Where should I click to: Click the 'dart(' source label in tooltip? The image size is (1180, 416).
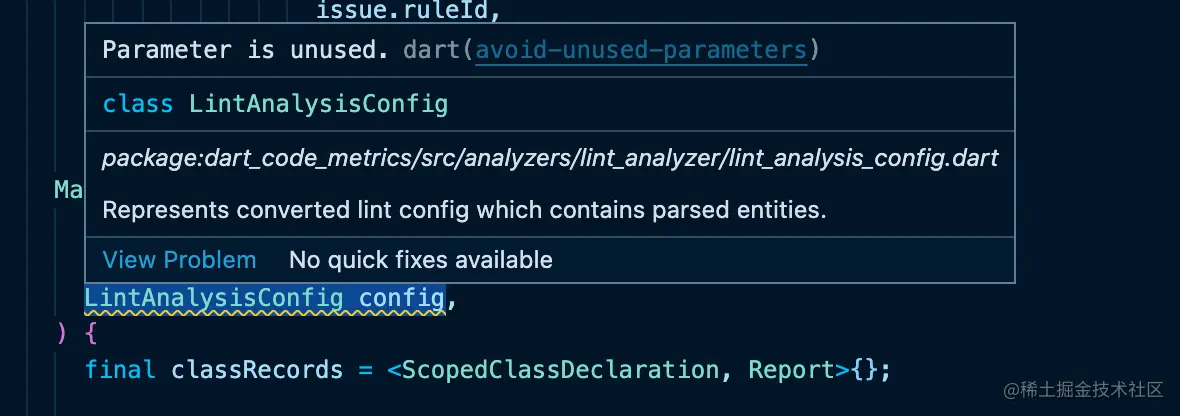tap(437, 50)
